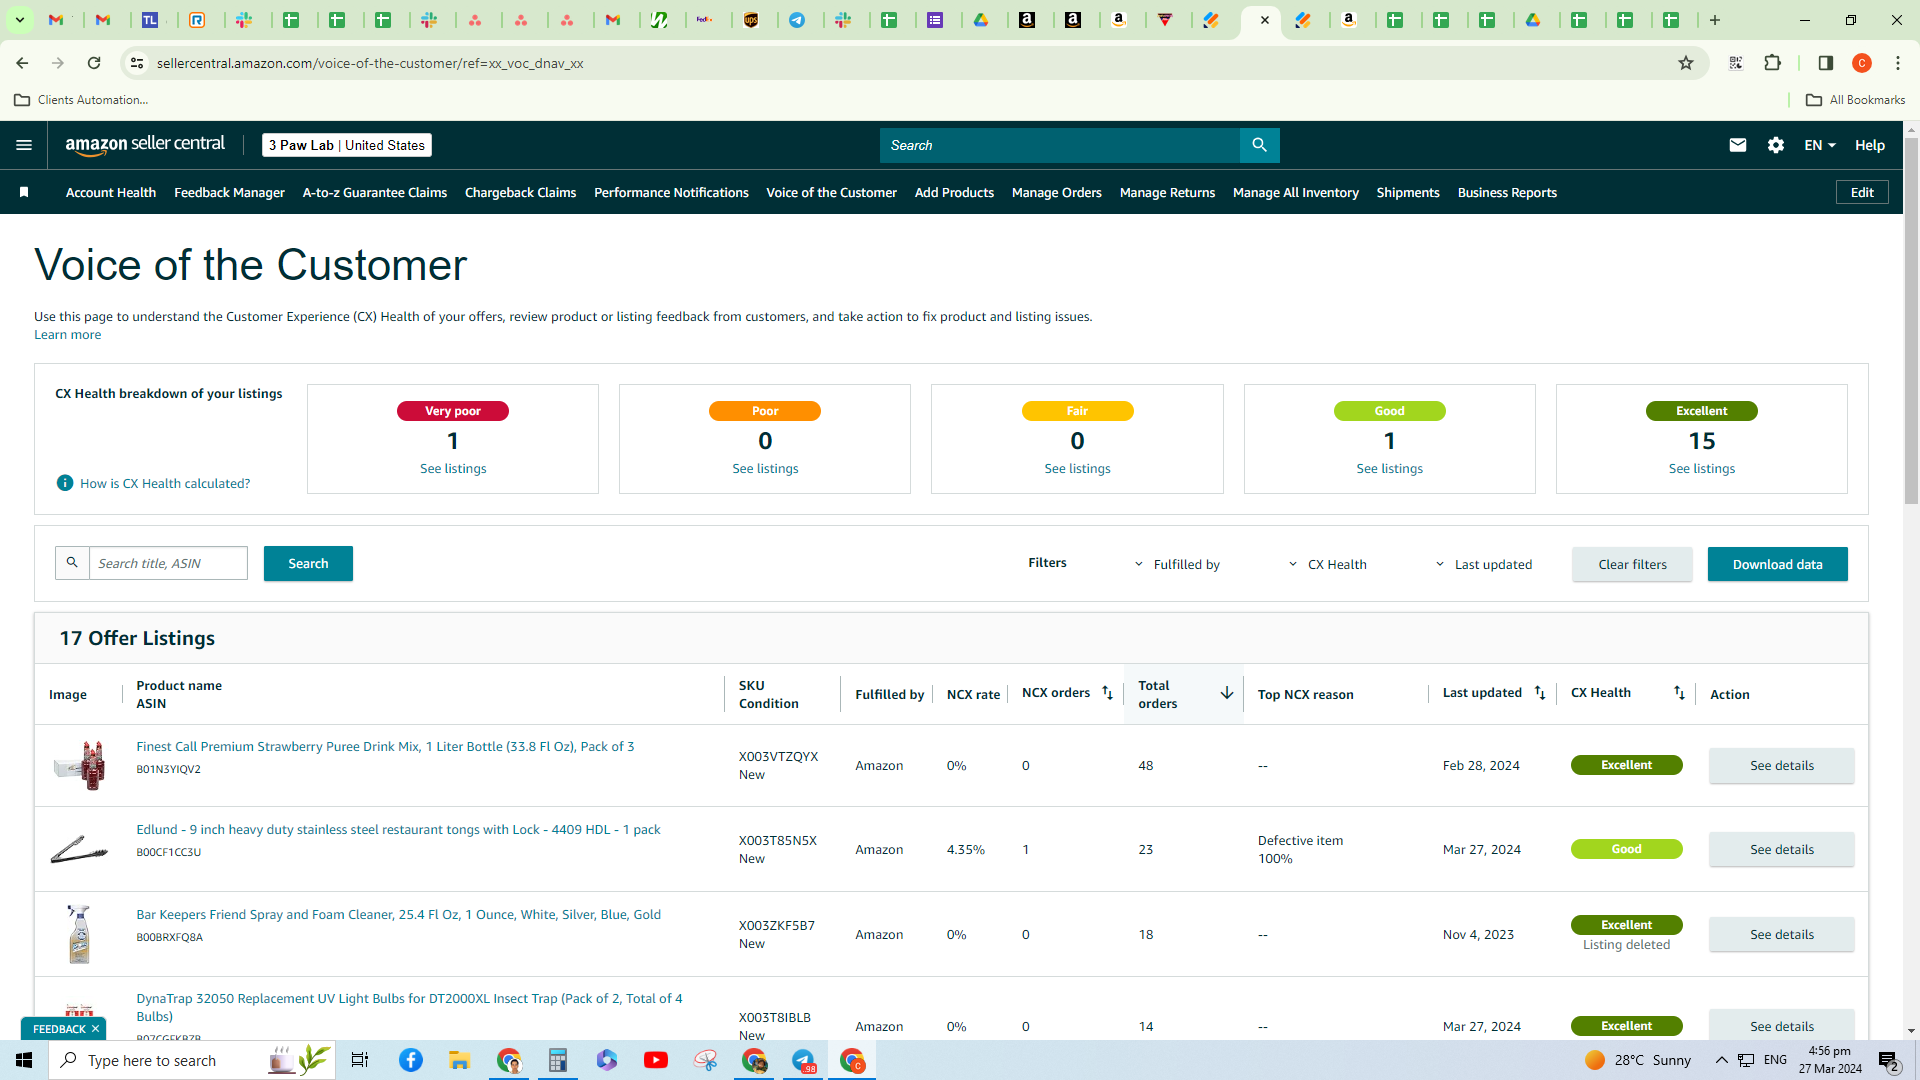1920x1080 pixels.
Task: Open the browser extensions puzzle icon
Action: pos(1773,63)
